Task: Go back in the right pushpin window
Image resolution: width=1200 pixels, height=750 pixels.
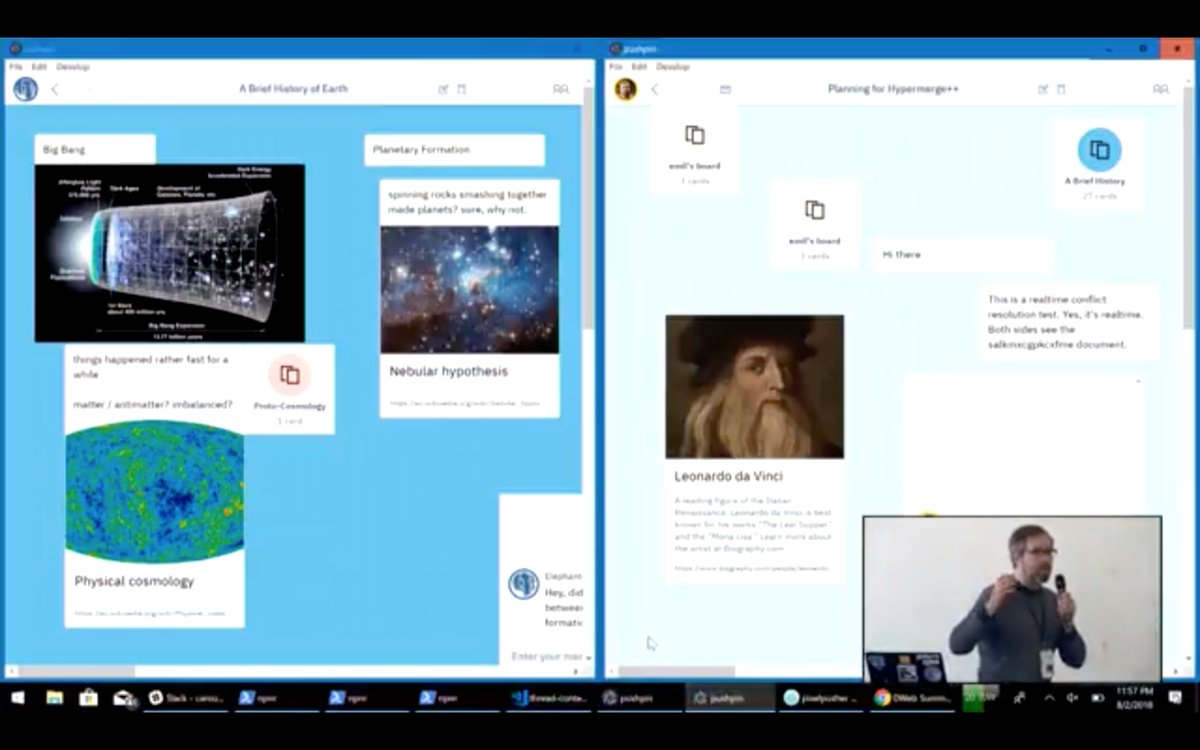Action: coord(655,89)
